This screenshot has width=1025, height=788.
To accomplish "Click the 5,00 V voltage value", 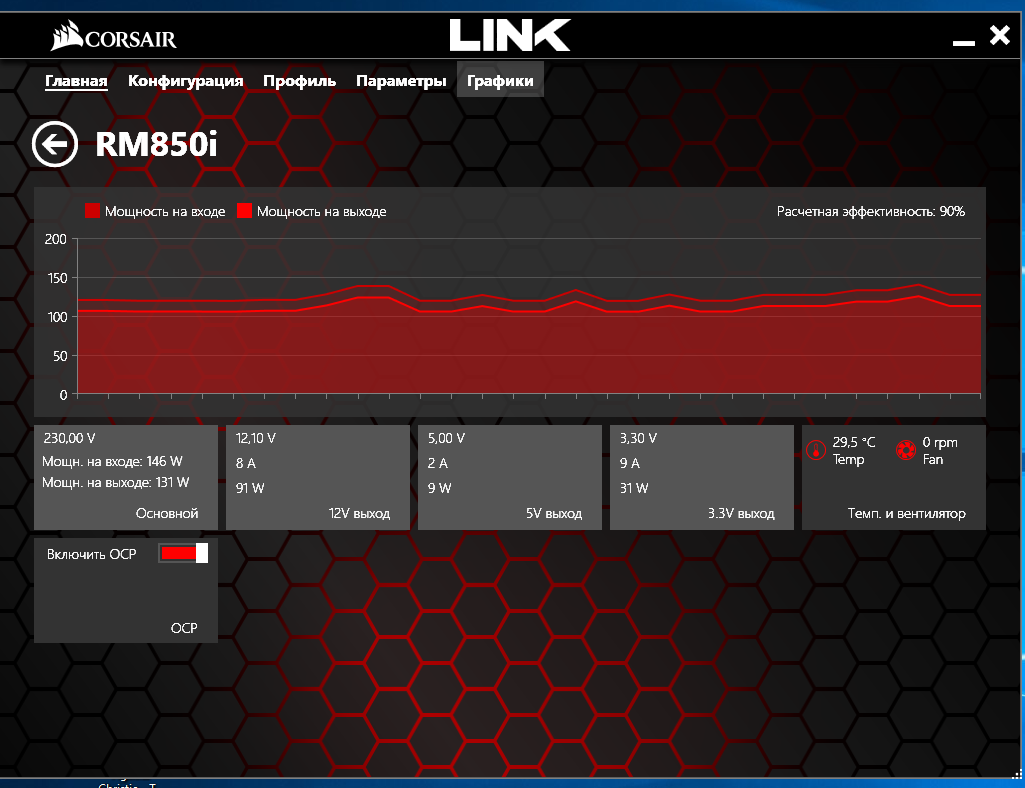I will click(446, 438).
